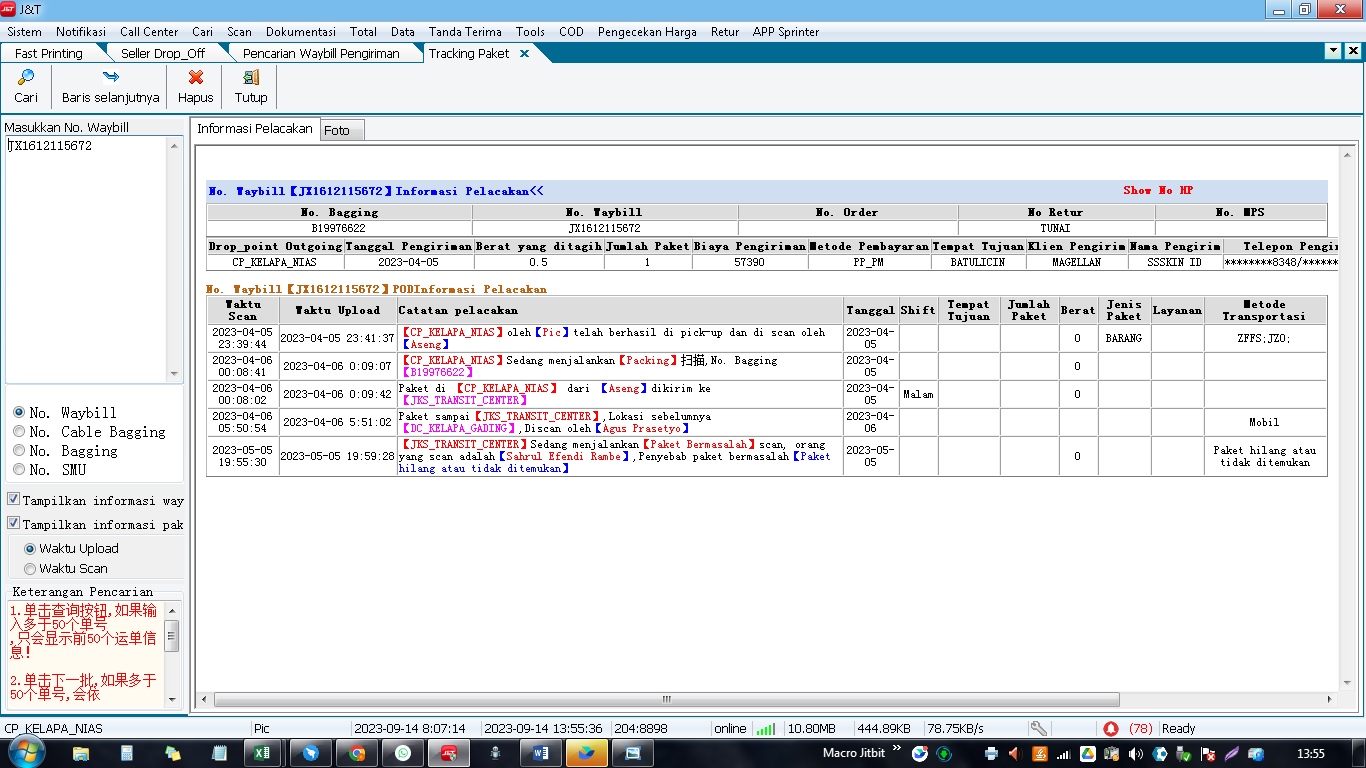Open the APP Sprinter menu
The height and width of the screenshot is (768, 1366).
coord(786,31)
